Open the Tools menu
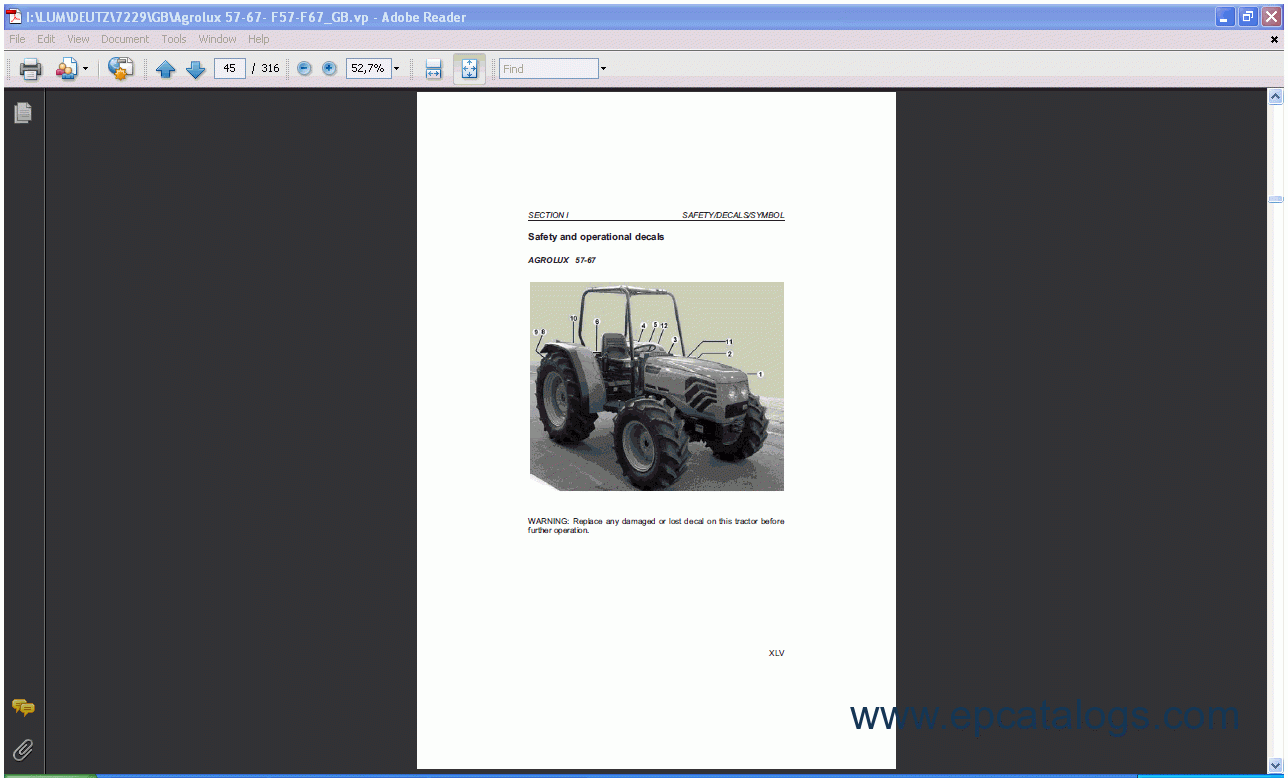The width and height of the screenshot is (1288, 778). click(x=174, y=39)
